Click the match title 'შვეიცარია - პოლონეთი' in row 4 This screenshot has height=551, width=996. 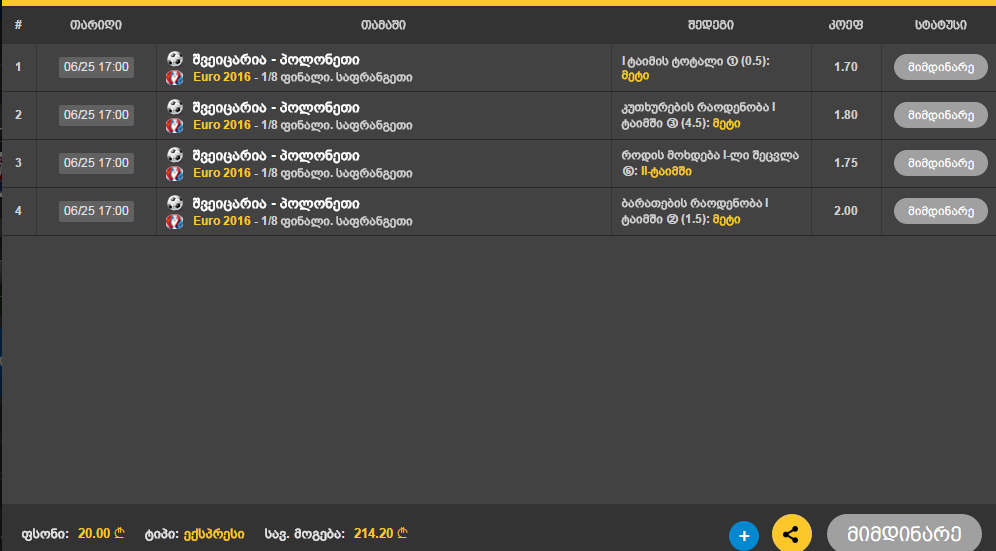point(276,203)
